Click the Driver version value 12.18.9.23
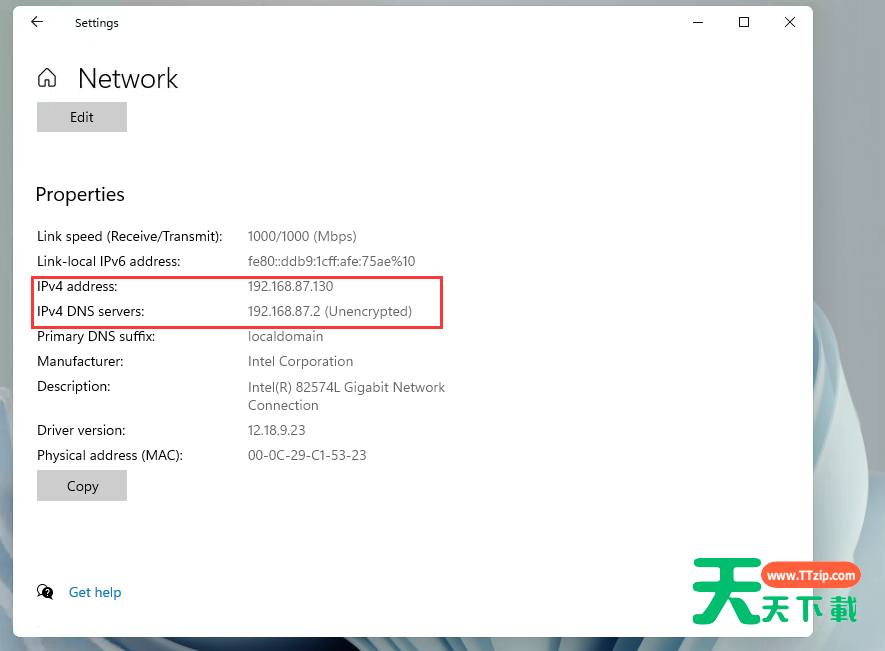The width and height of the screenshot is (885, 651). click(277, 430)
